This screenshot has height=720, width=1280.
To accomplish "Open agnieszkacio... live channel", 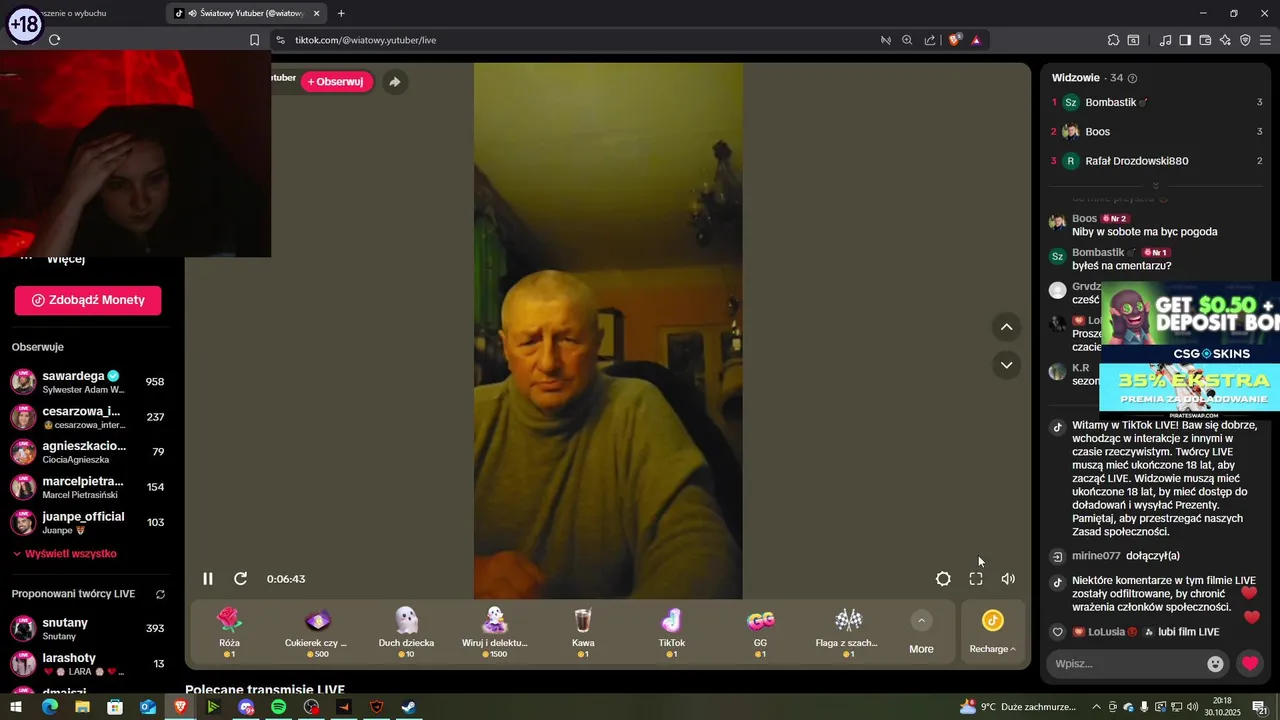I will point(88,452).
